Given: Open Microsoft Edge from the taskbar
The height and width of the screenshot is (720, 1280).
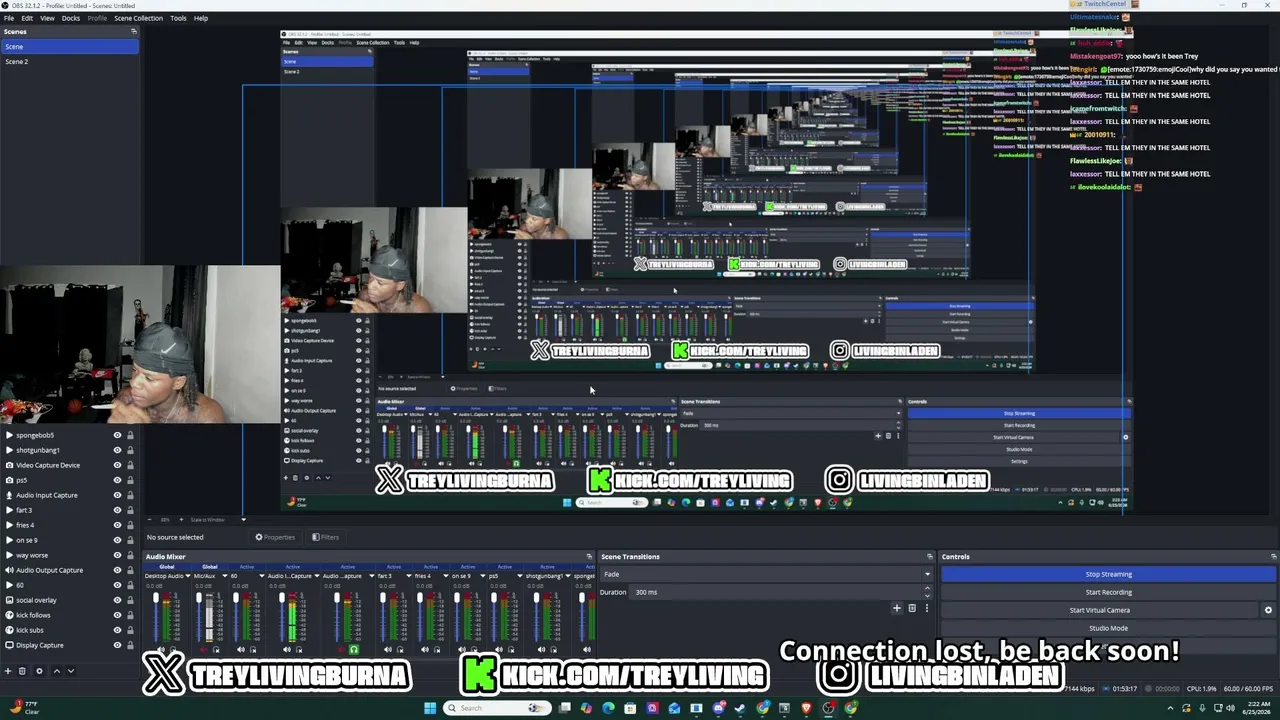Looking at the screenshot, I should point(608,708).
